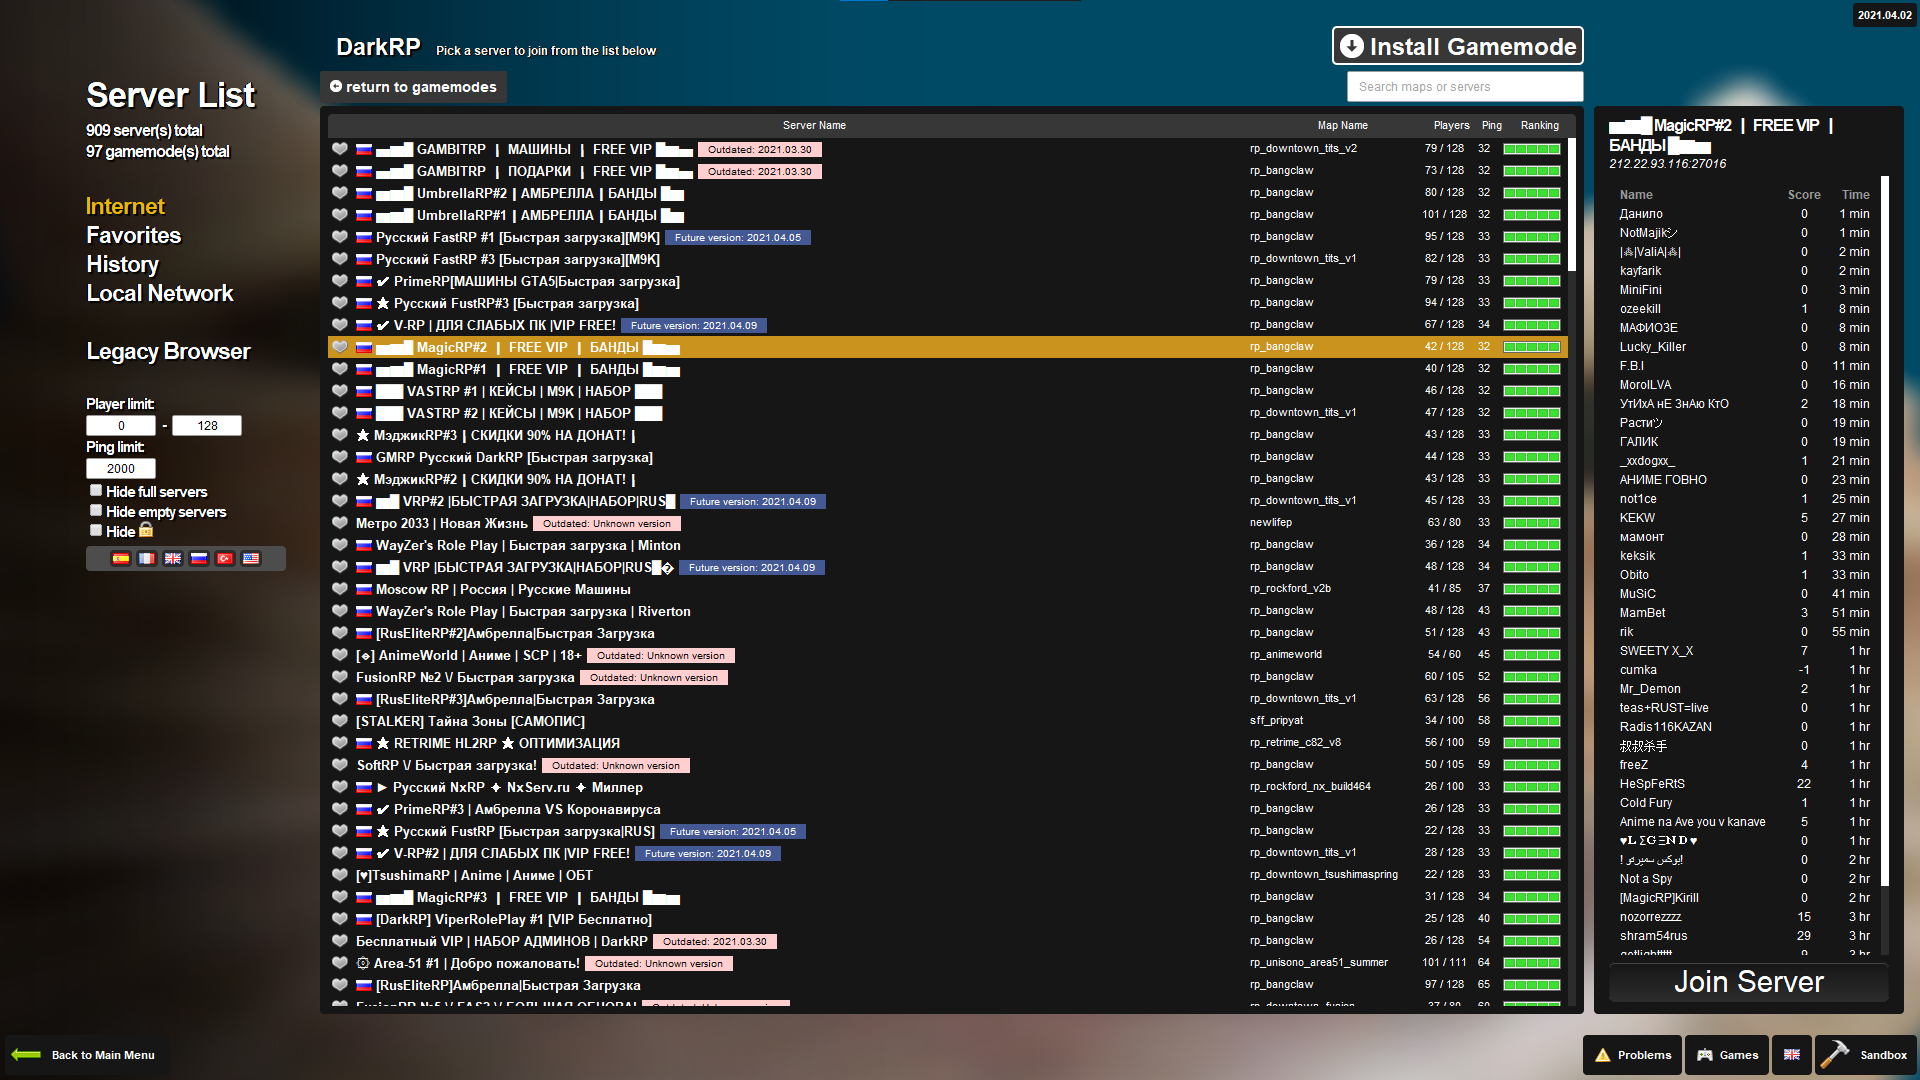Switch to Favorites server tab
The image size is (1920, 1080).
133,235
